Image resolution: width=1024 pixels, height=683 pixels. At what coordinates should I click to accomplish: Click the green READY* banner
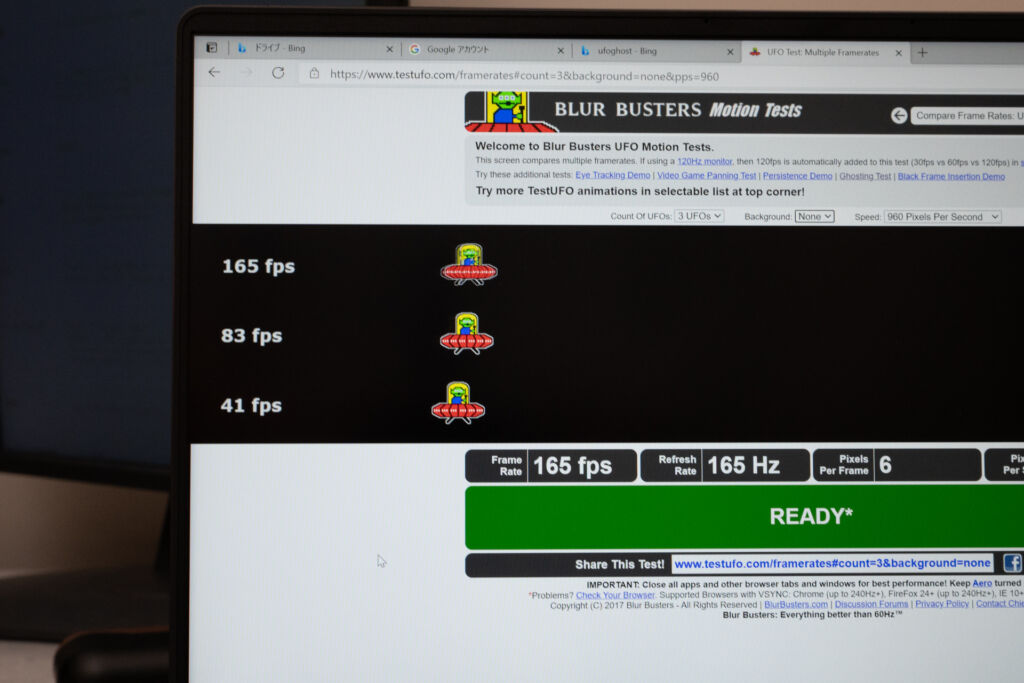tap(744, 516)
